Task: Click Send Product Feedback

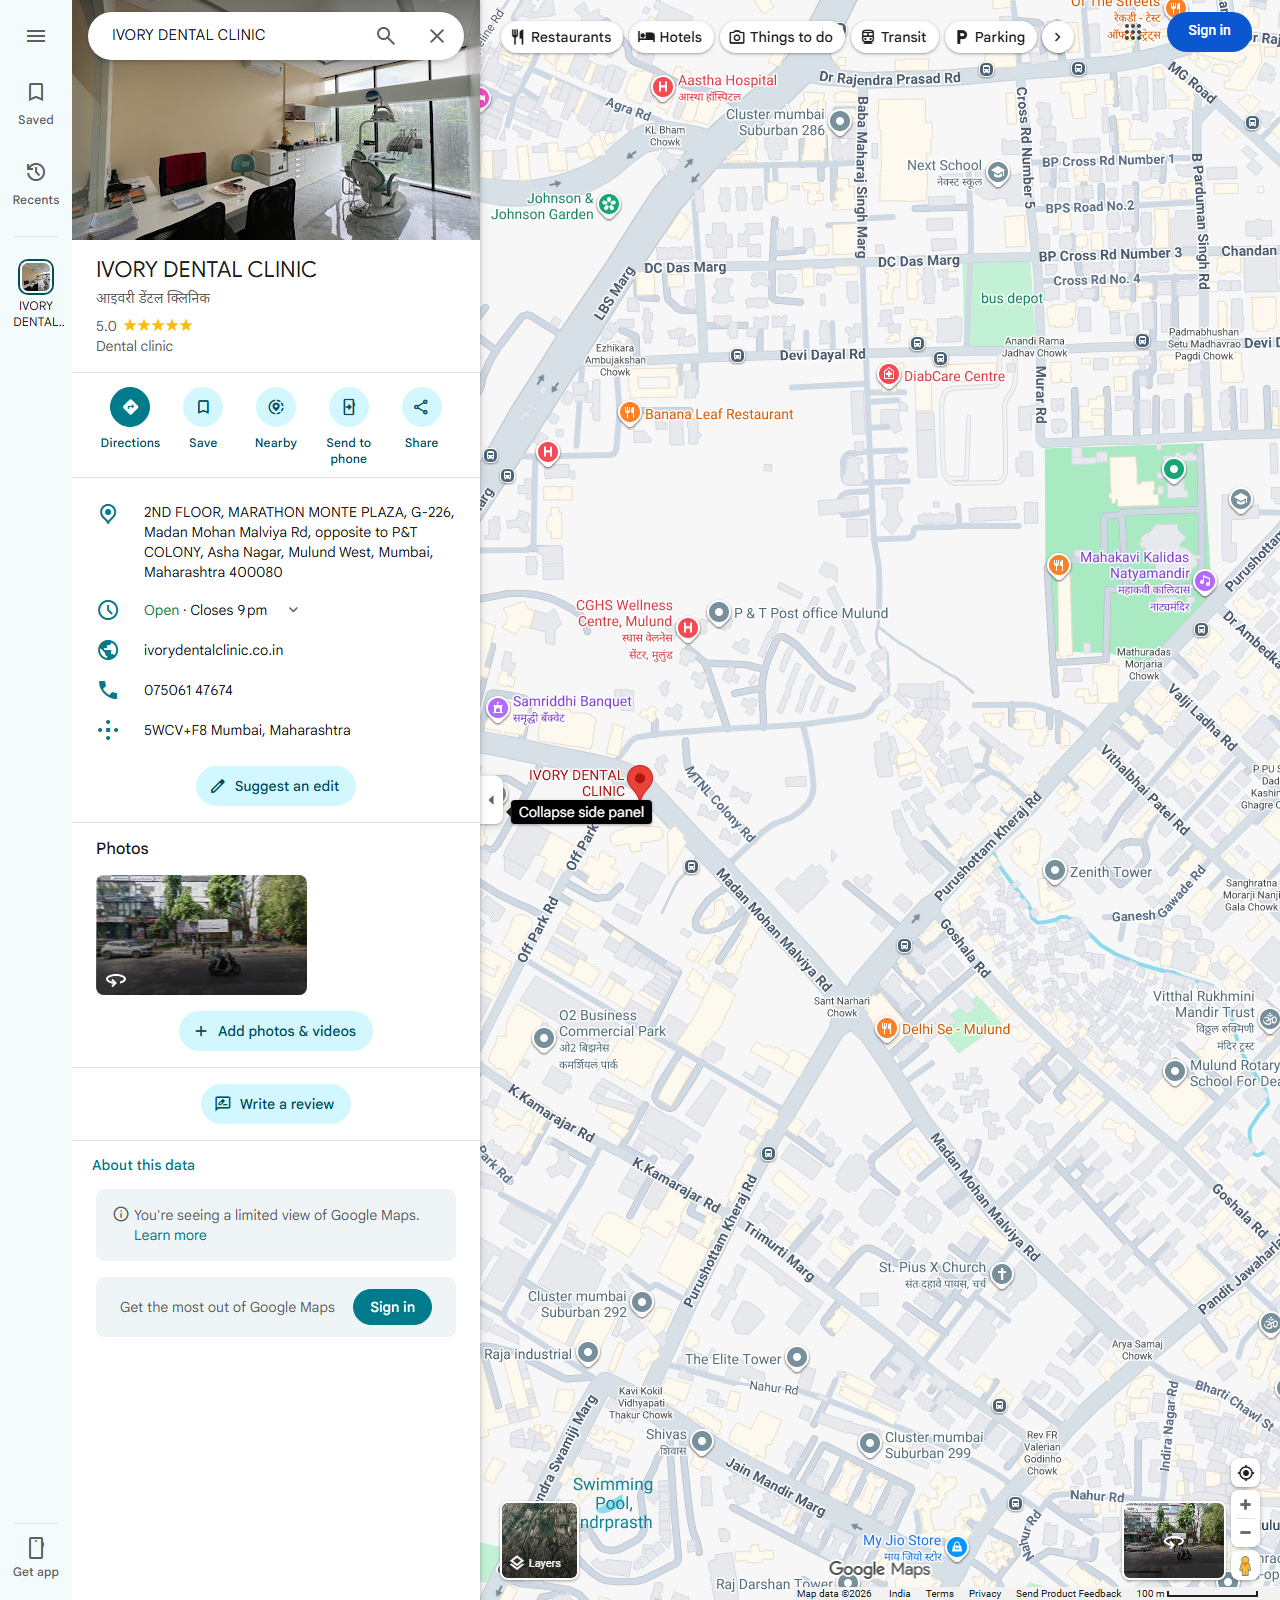Action: point(1068,1593)
